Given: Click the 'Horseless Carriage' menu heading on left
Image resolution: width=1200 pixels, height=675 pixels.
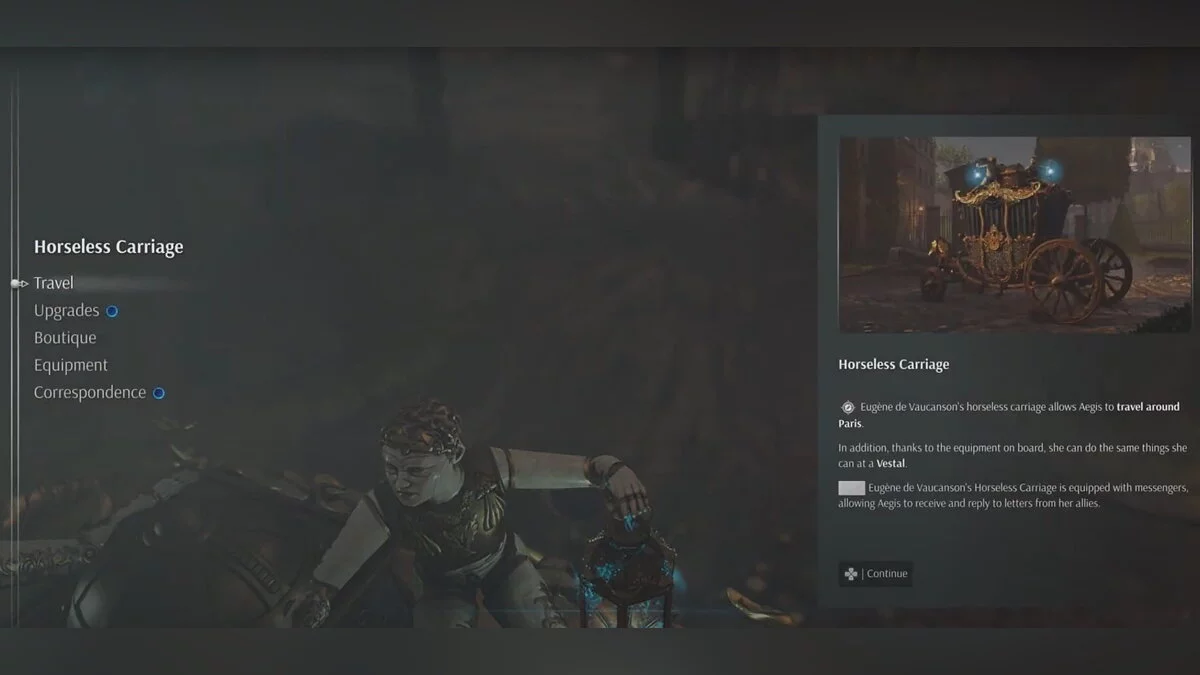Looking at the screenshot, I should coord(109,247).
